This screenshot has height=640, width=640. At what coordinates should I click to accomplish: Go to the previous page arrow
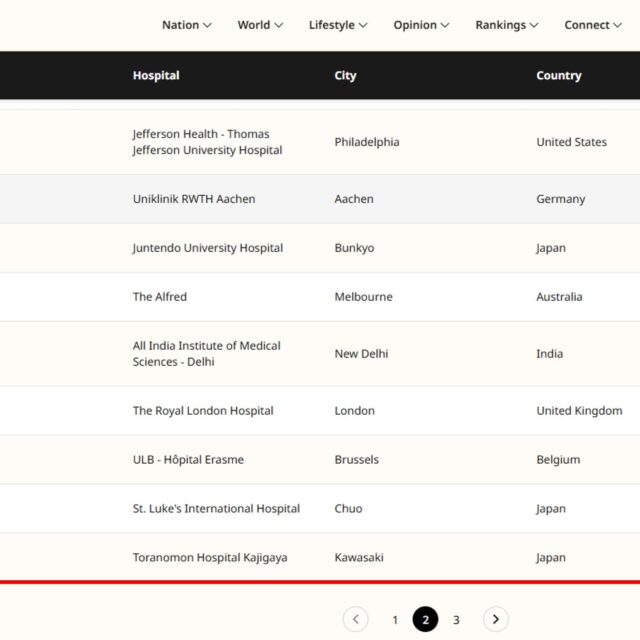[355, 619]
